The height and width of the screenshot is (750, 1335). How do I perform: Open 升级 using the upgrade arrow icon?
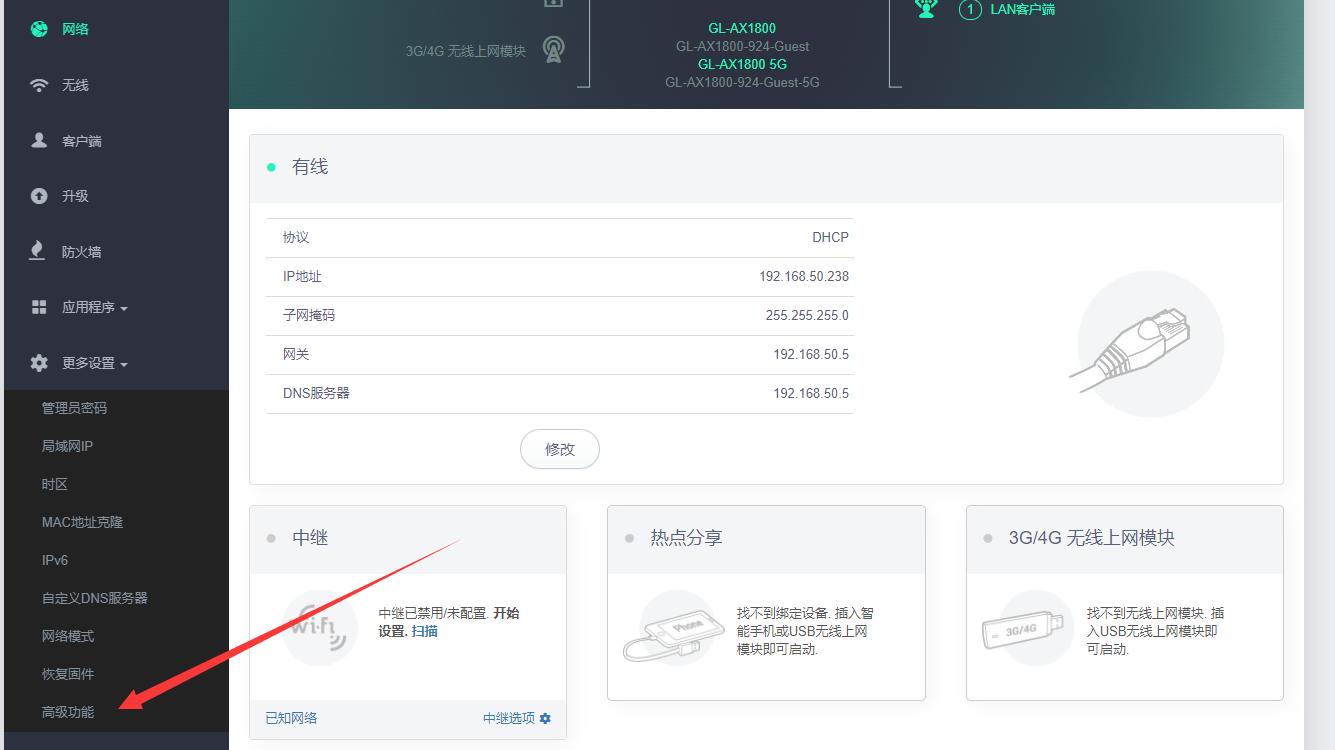coord(38,195)
